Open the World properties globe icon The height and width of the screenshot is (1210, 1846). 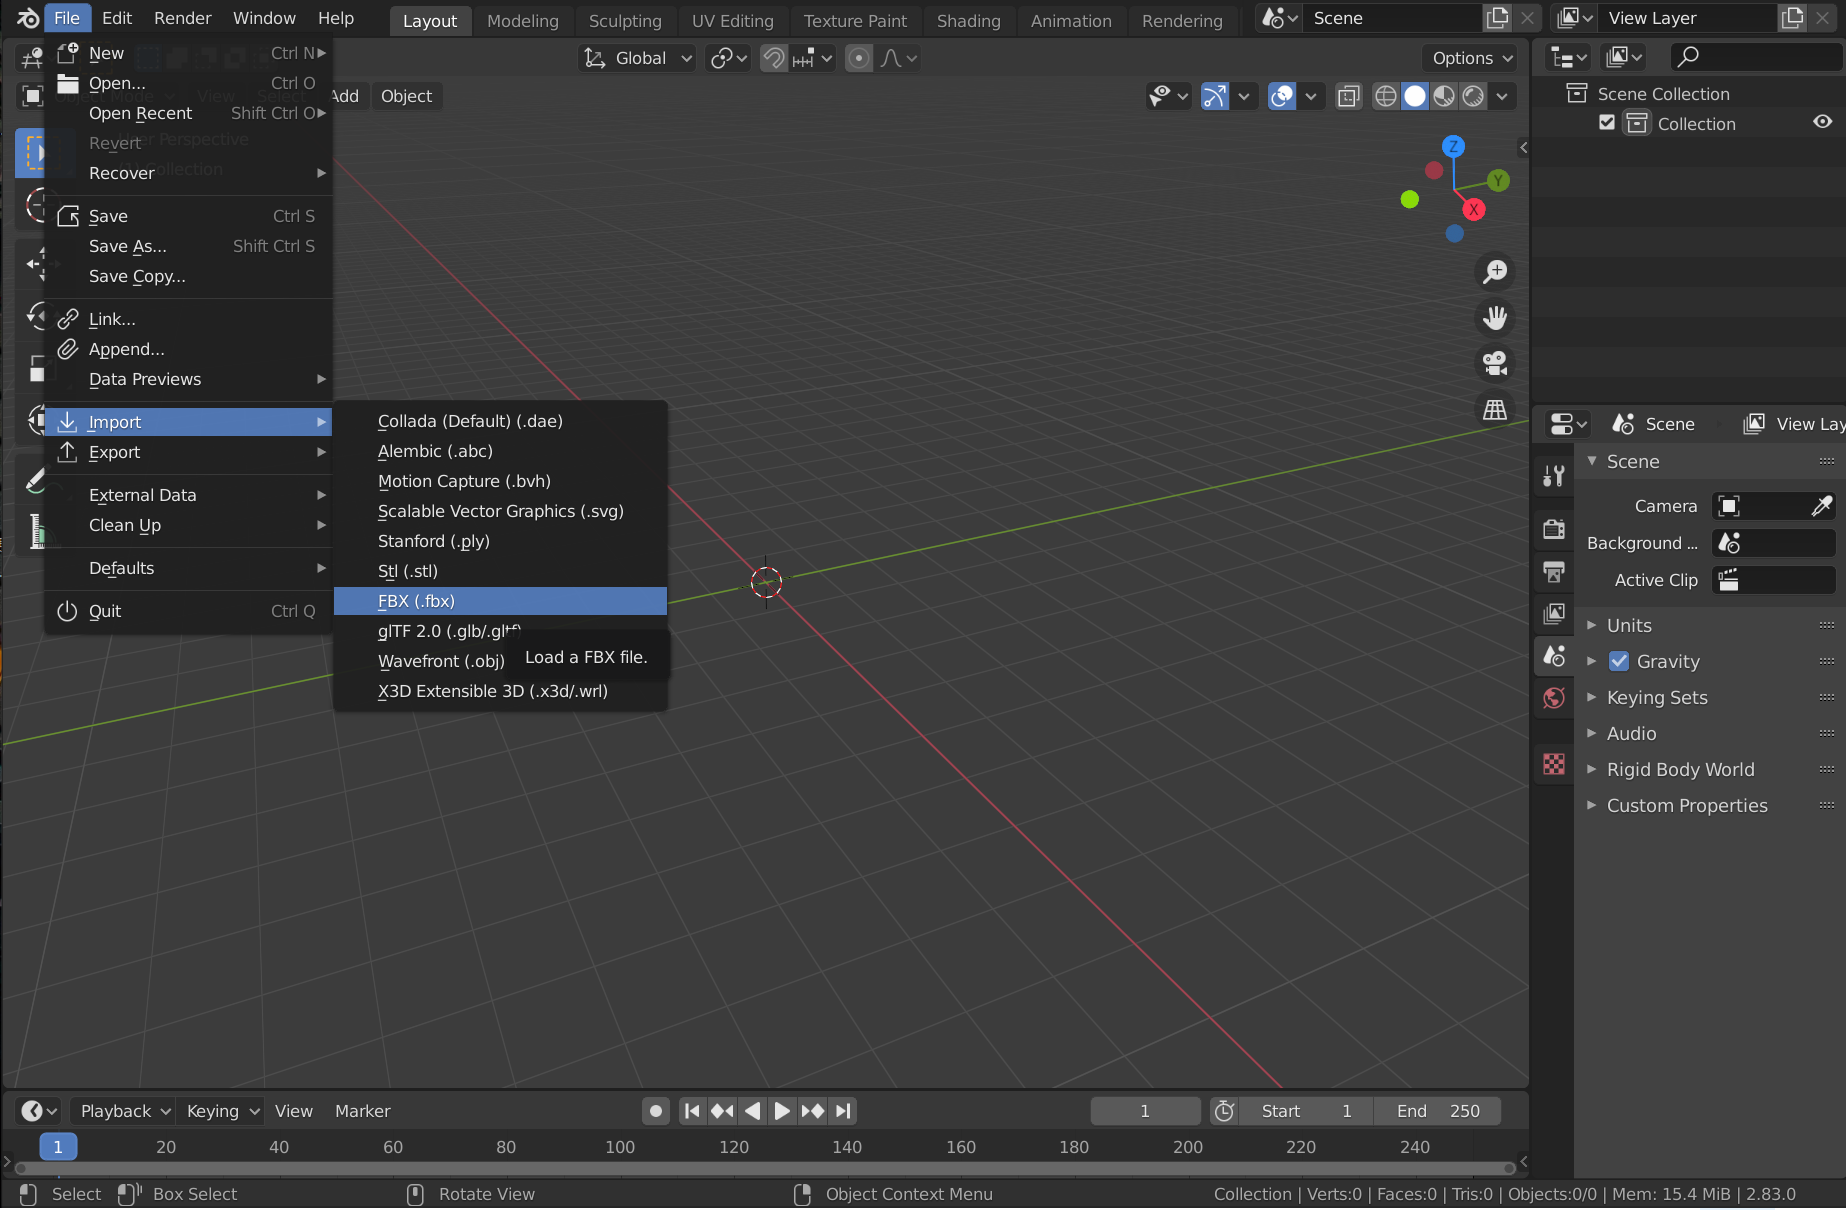(x=1554, y=698)
